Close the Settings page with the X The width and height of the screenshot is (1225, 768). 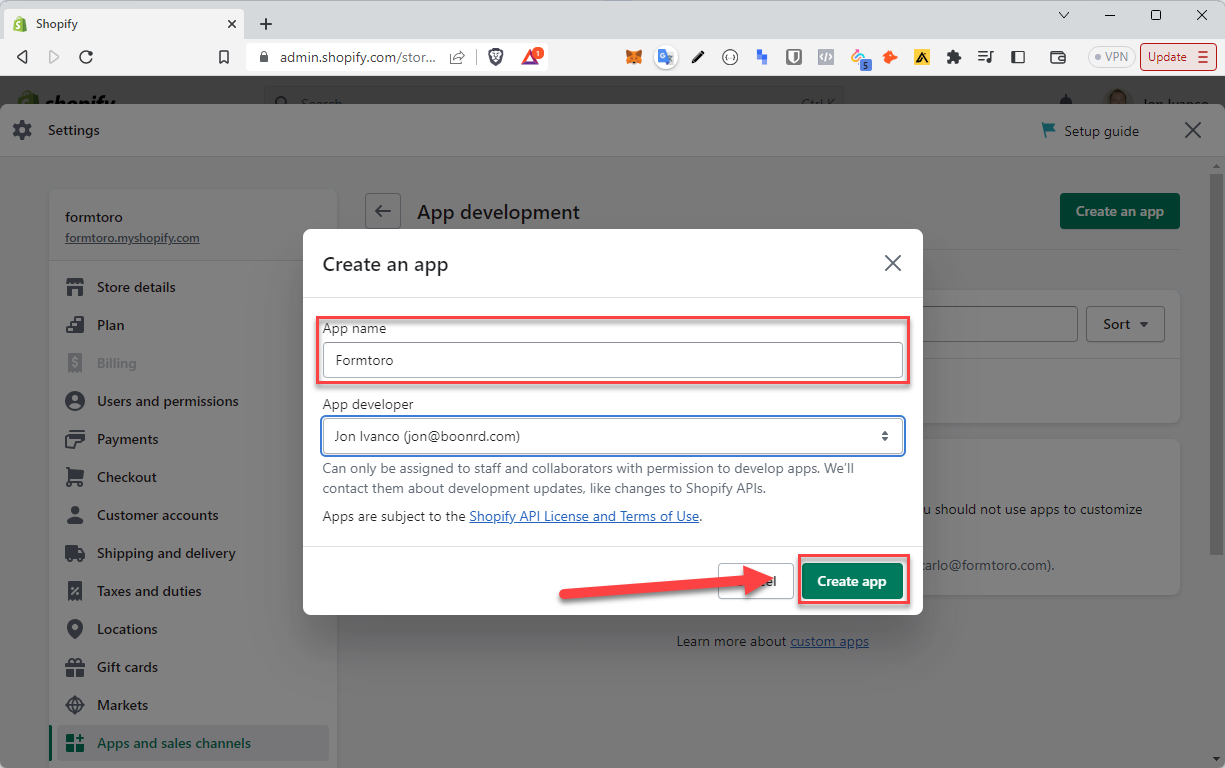[x=1193, y=130]
